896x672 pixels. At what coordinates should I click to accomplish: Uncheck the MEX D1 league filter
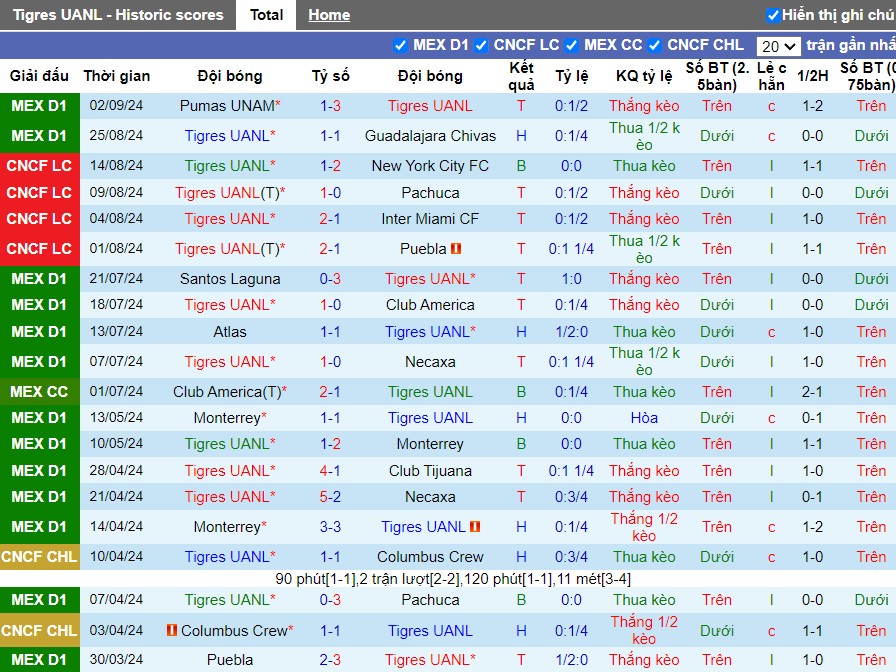coord(401,45)
